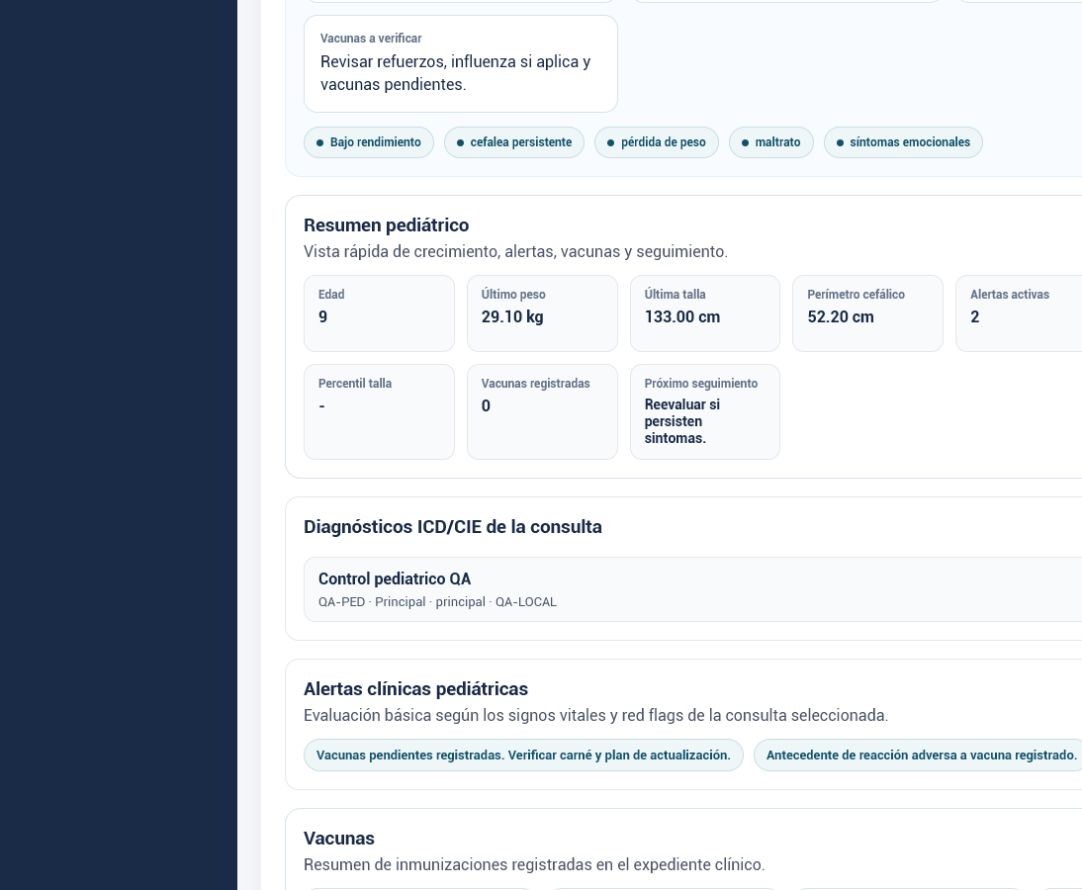1082x890 pixels.
Task: Open the Próximo seguimiento card
Action: click(x=705, y=412)
